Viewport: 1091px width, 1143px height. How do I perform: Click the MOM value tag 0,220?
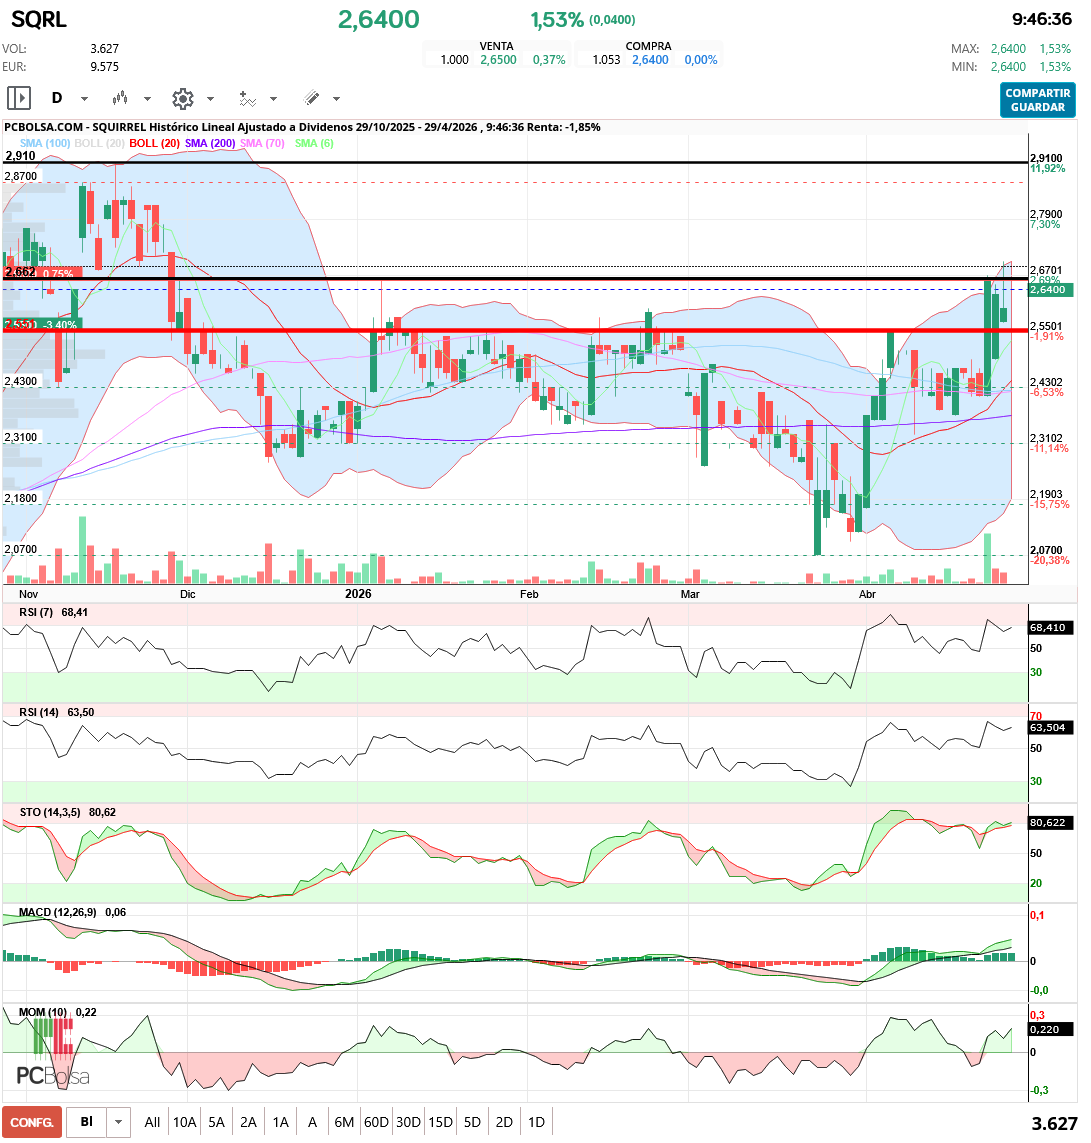click(x=1050, y=1029)
